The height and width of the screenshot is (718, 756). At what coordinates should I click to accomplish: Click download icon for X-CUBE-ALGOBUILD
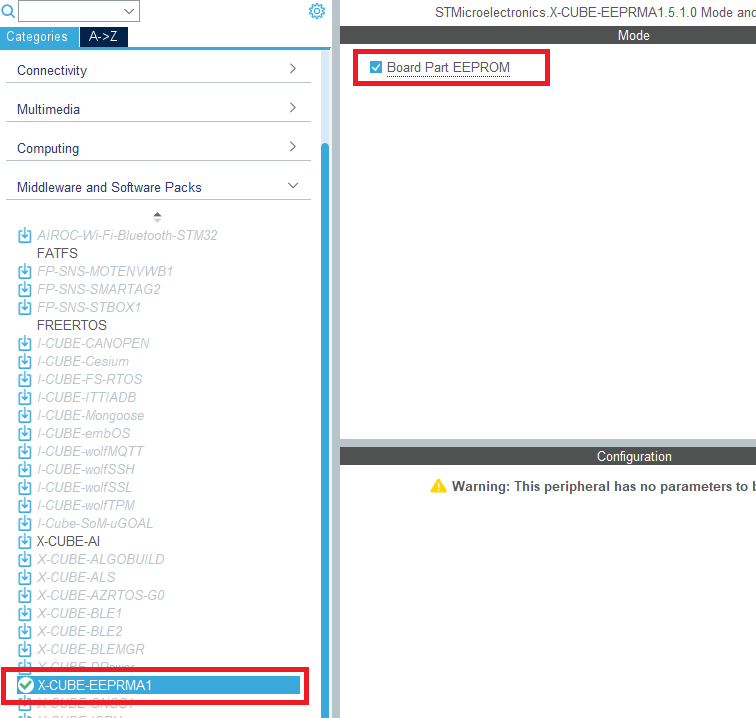pos(25,559)
